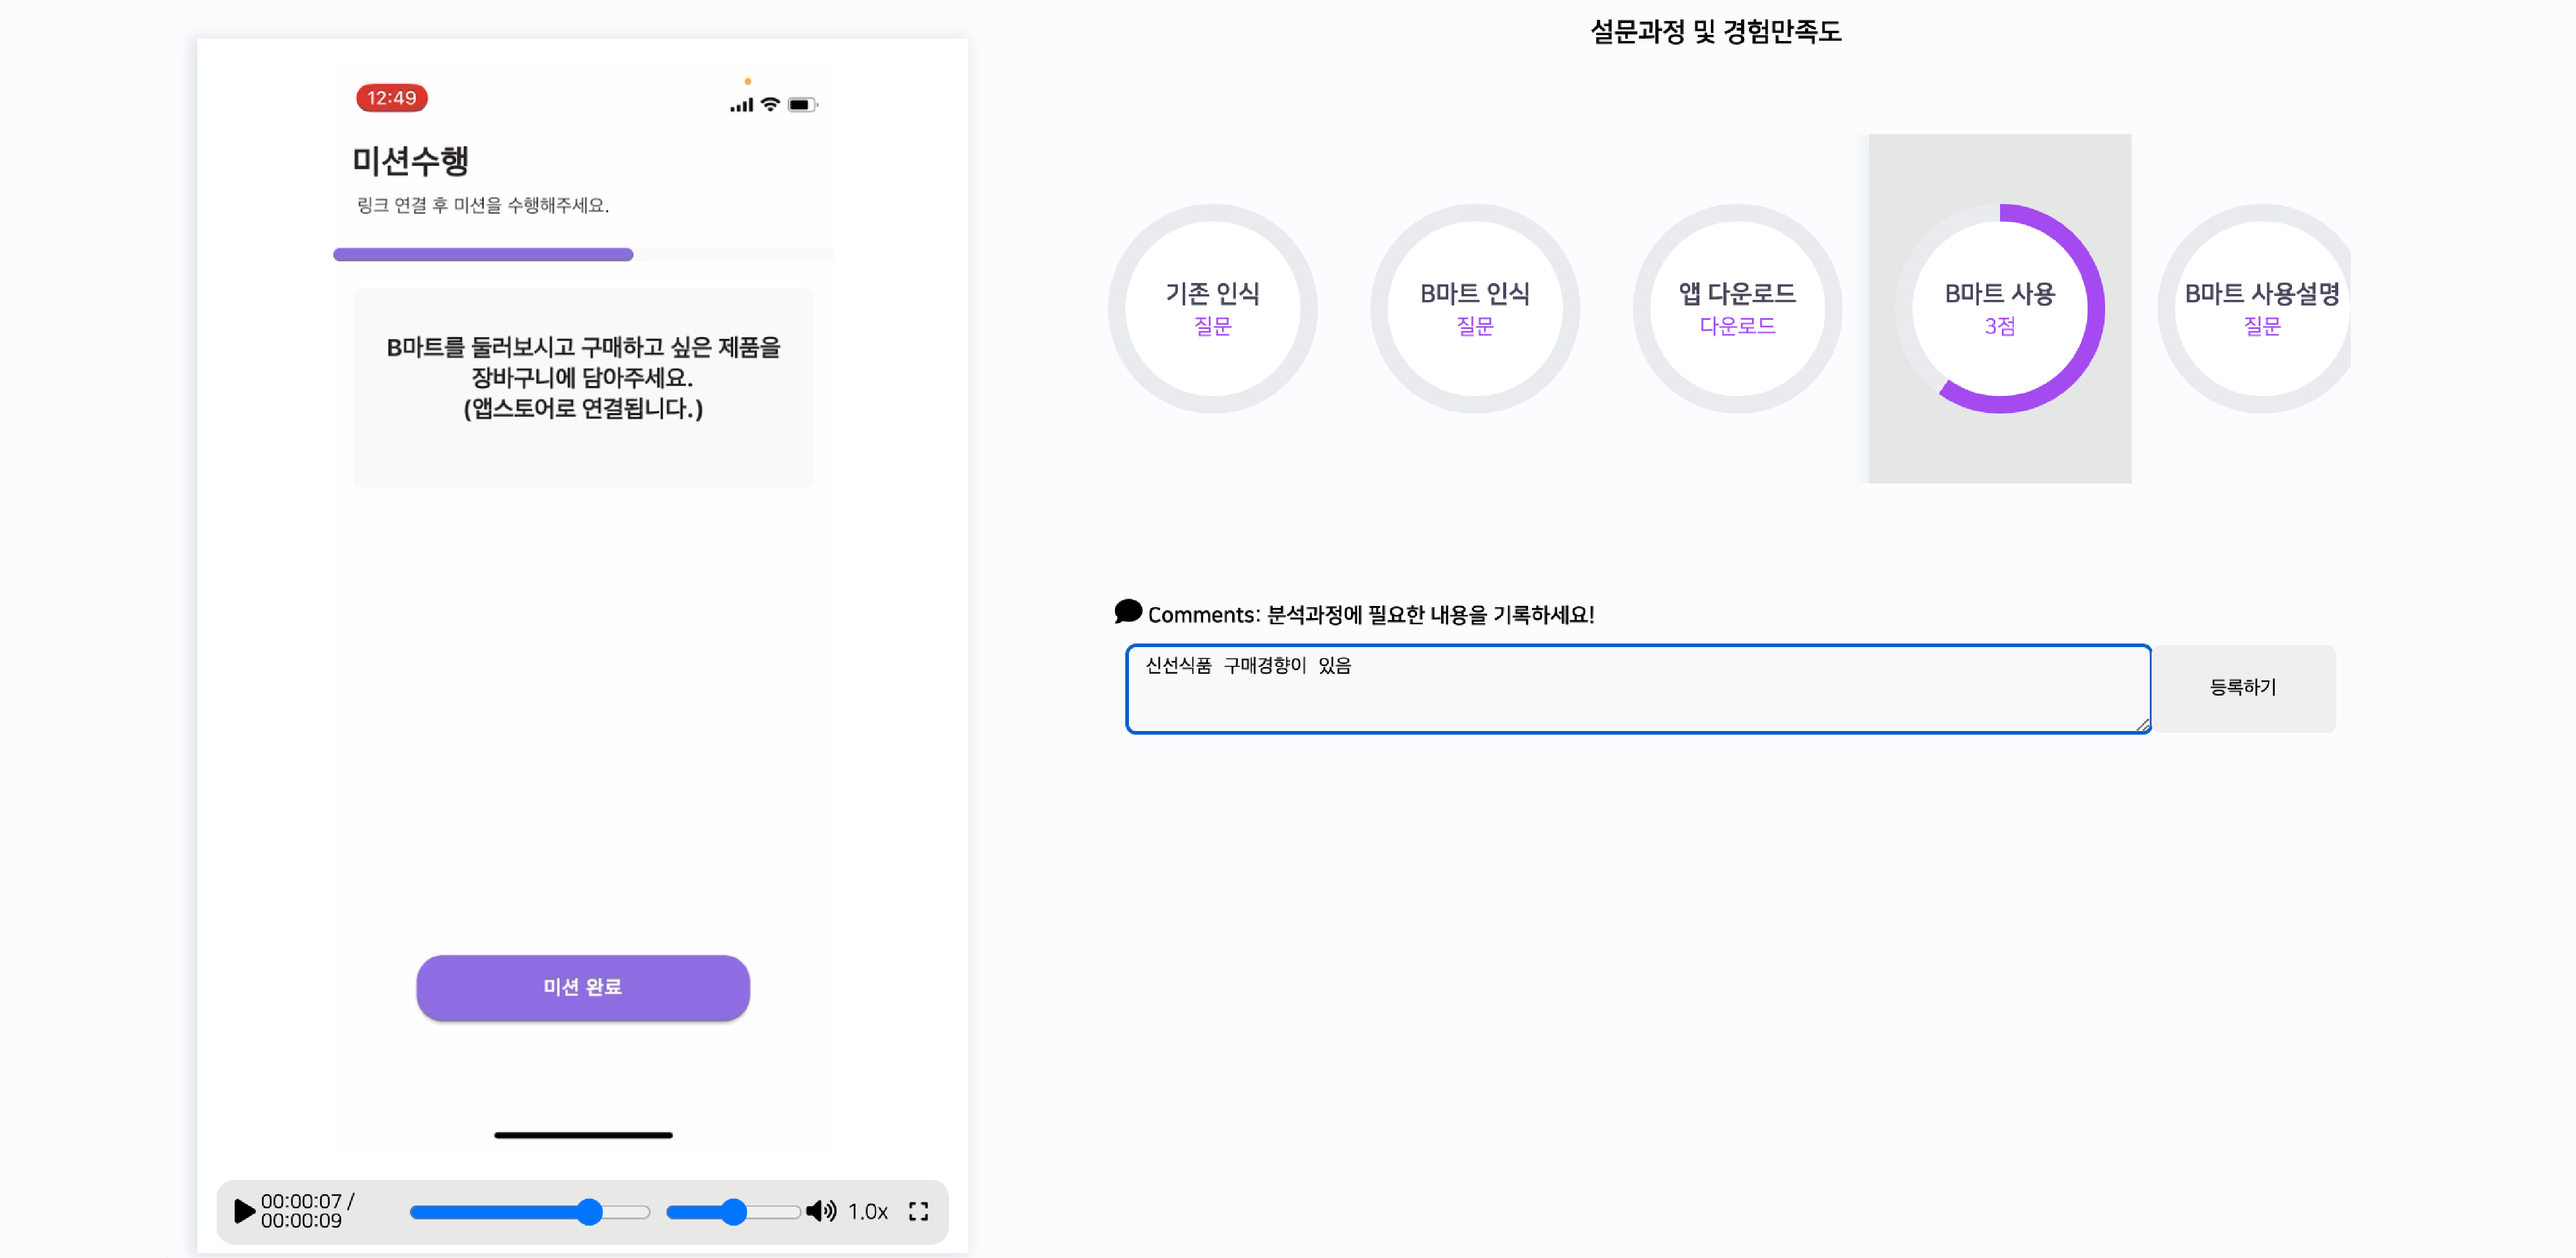The width and height of the screenshot is (2576, 1258).
Task: Click the 설문과정 및 경험만족도 title
Action: tap(1716, 32)
